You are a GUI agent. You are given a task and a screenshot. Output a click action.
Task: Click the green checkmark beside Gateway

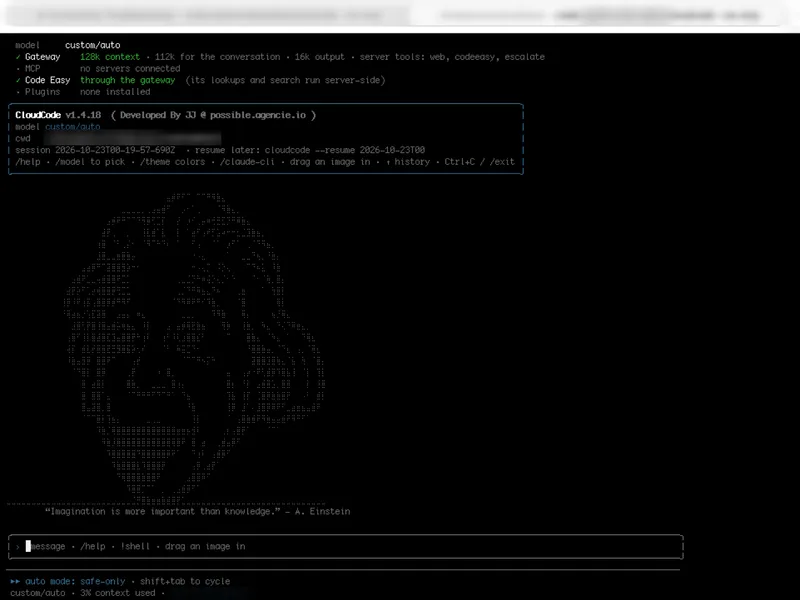(x=18, y=57)
